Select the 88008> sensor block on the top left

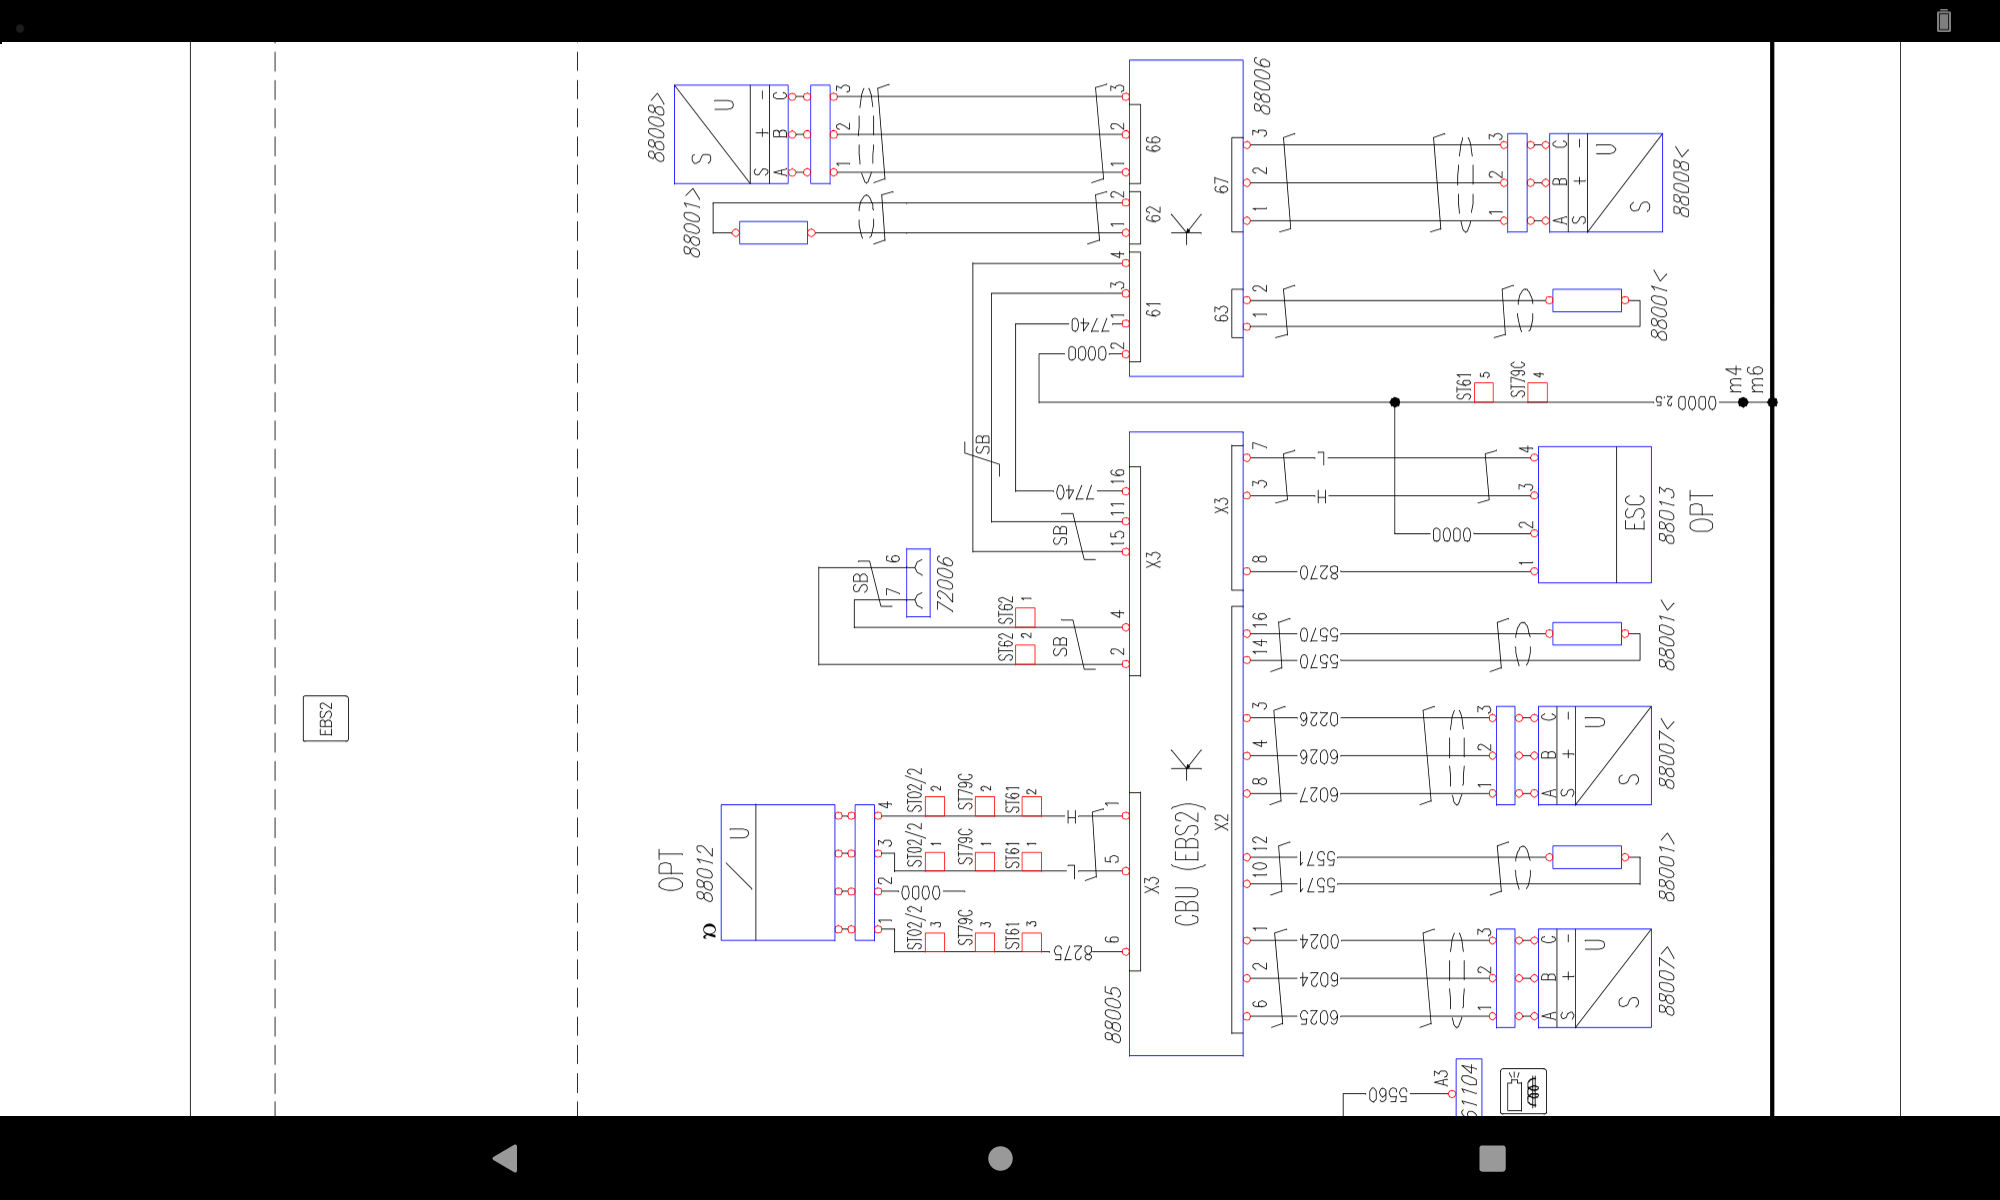pyautogui.click(x=712, y=134)
